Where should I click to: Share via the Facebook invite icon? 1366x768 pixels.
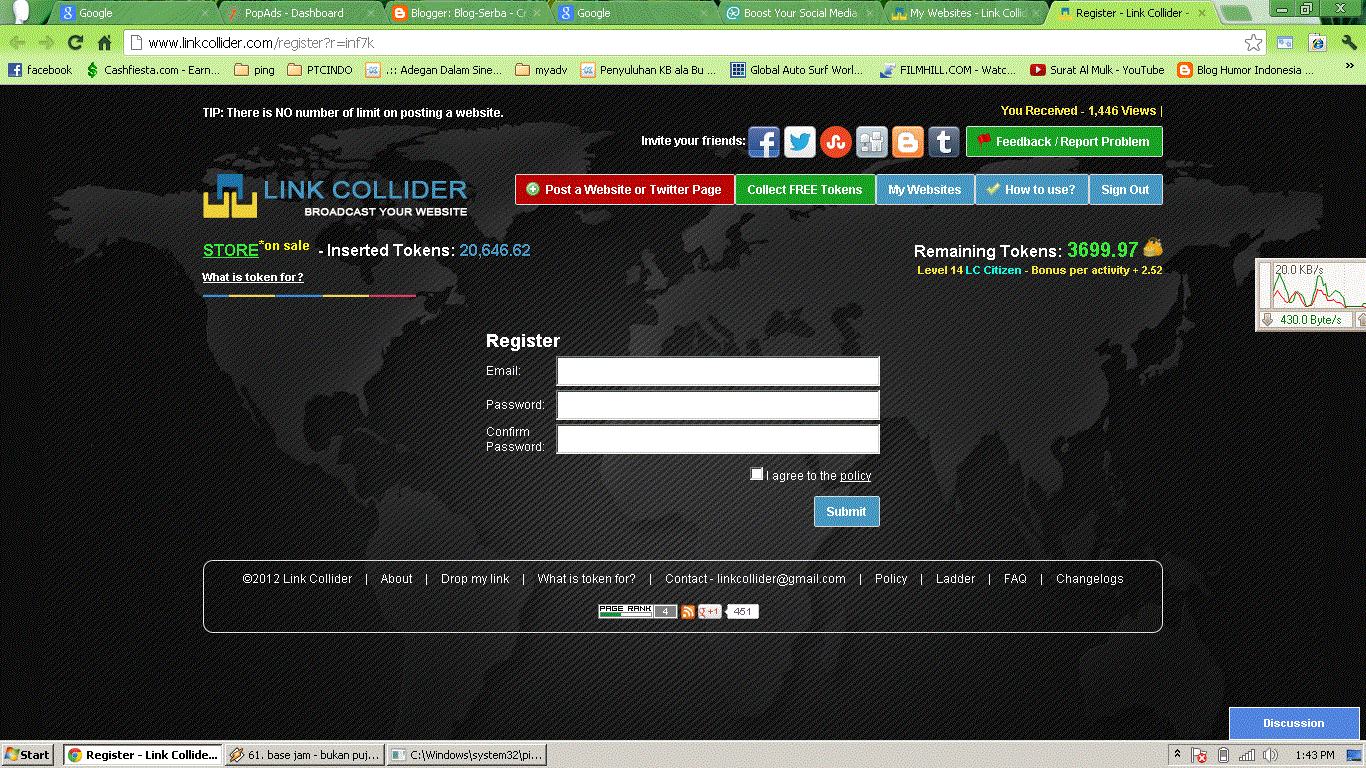[764, 142]
